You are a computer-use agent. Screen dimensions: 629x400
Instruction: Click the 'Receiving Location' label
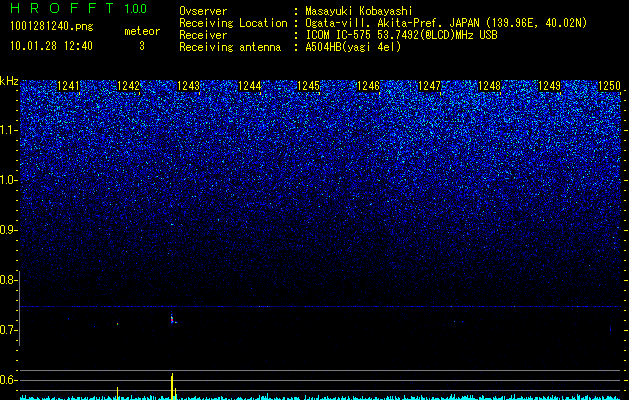(233, 23)
